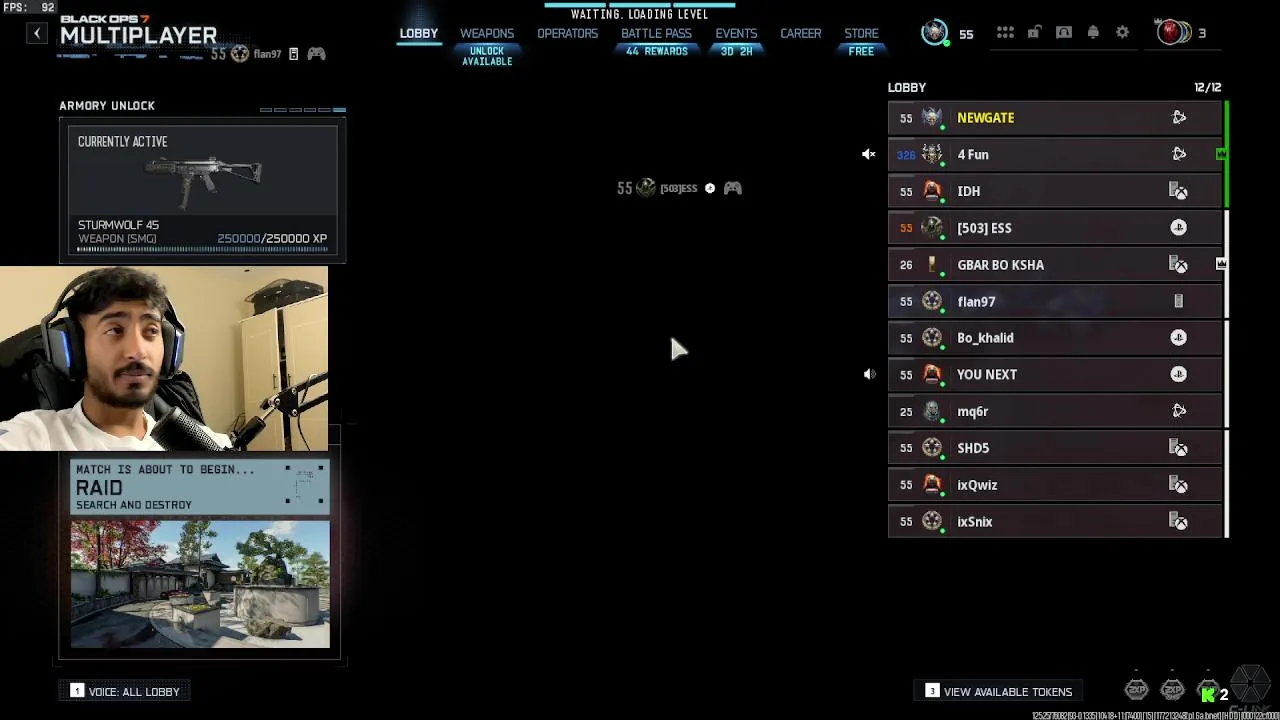Click the Xbox PC icon on GBAR BO KSHA row
The width and height of the screenshot is (1280, 720).
click(x=1179, y=265)
